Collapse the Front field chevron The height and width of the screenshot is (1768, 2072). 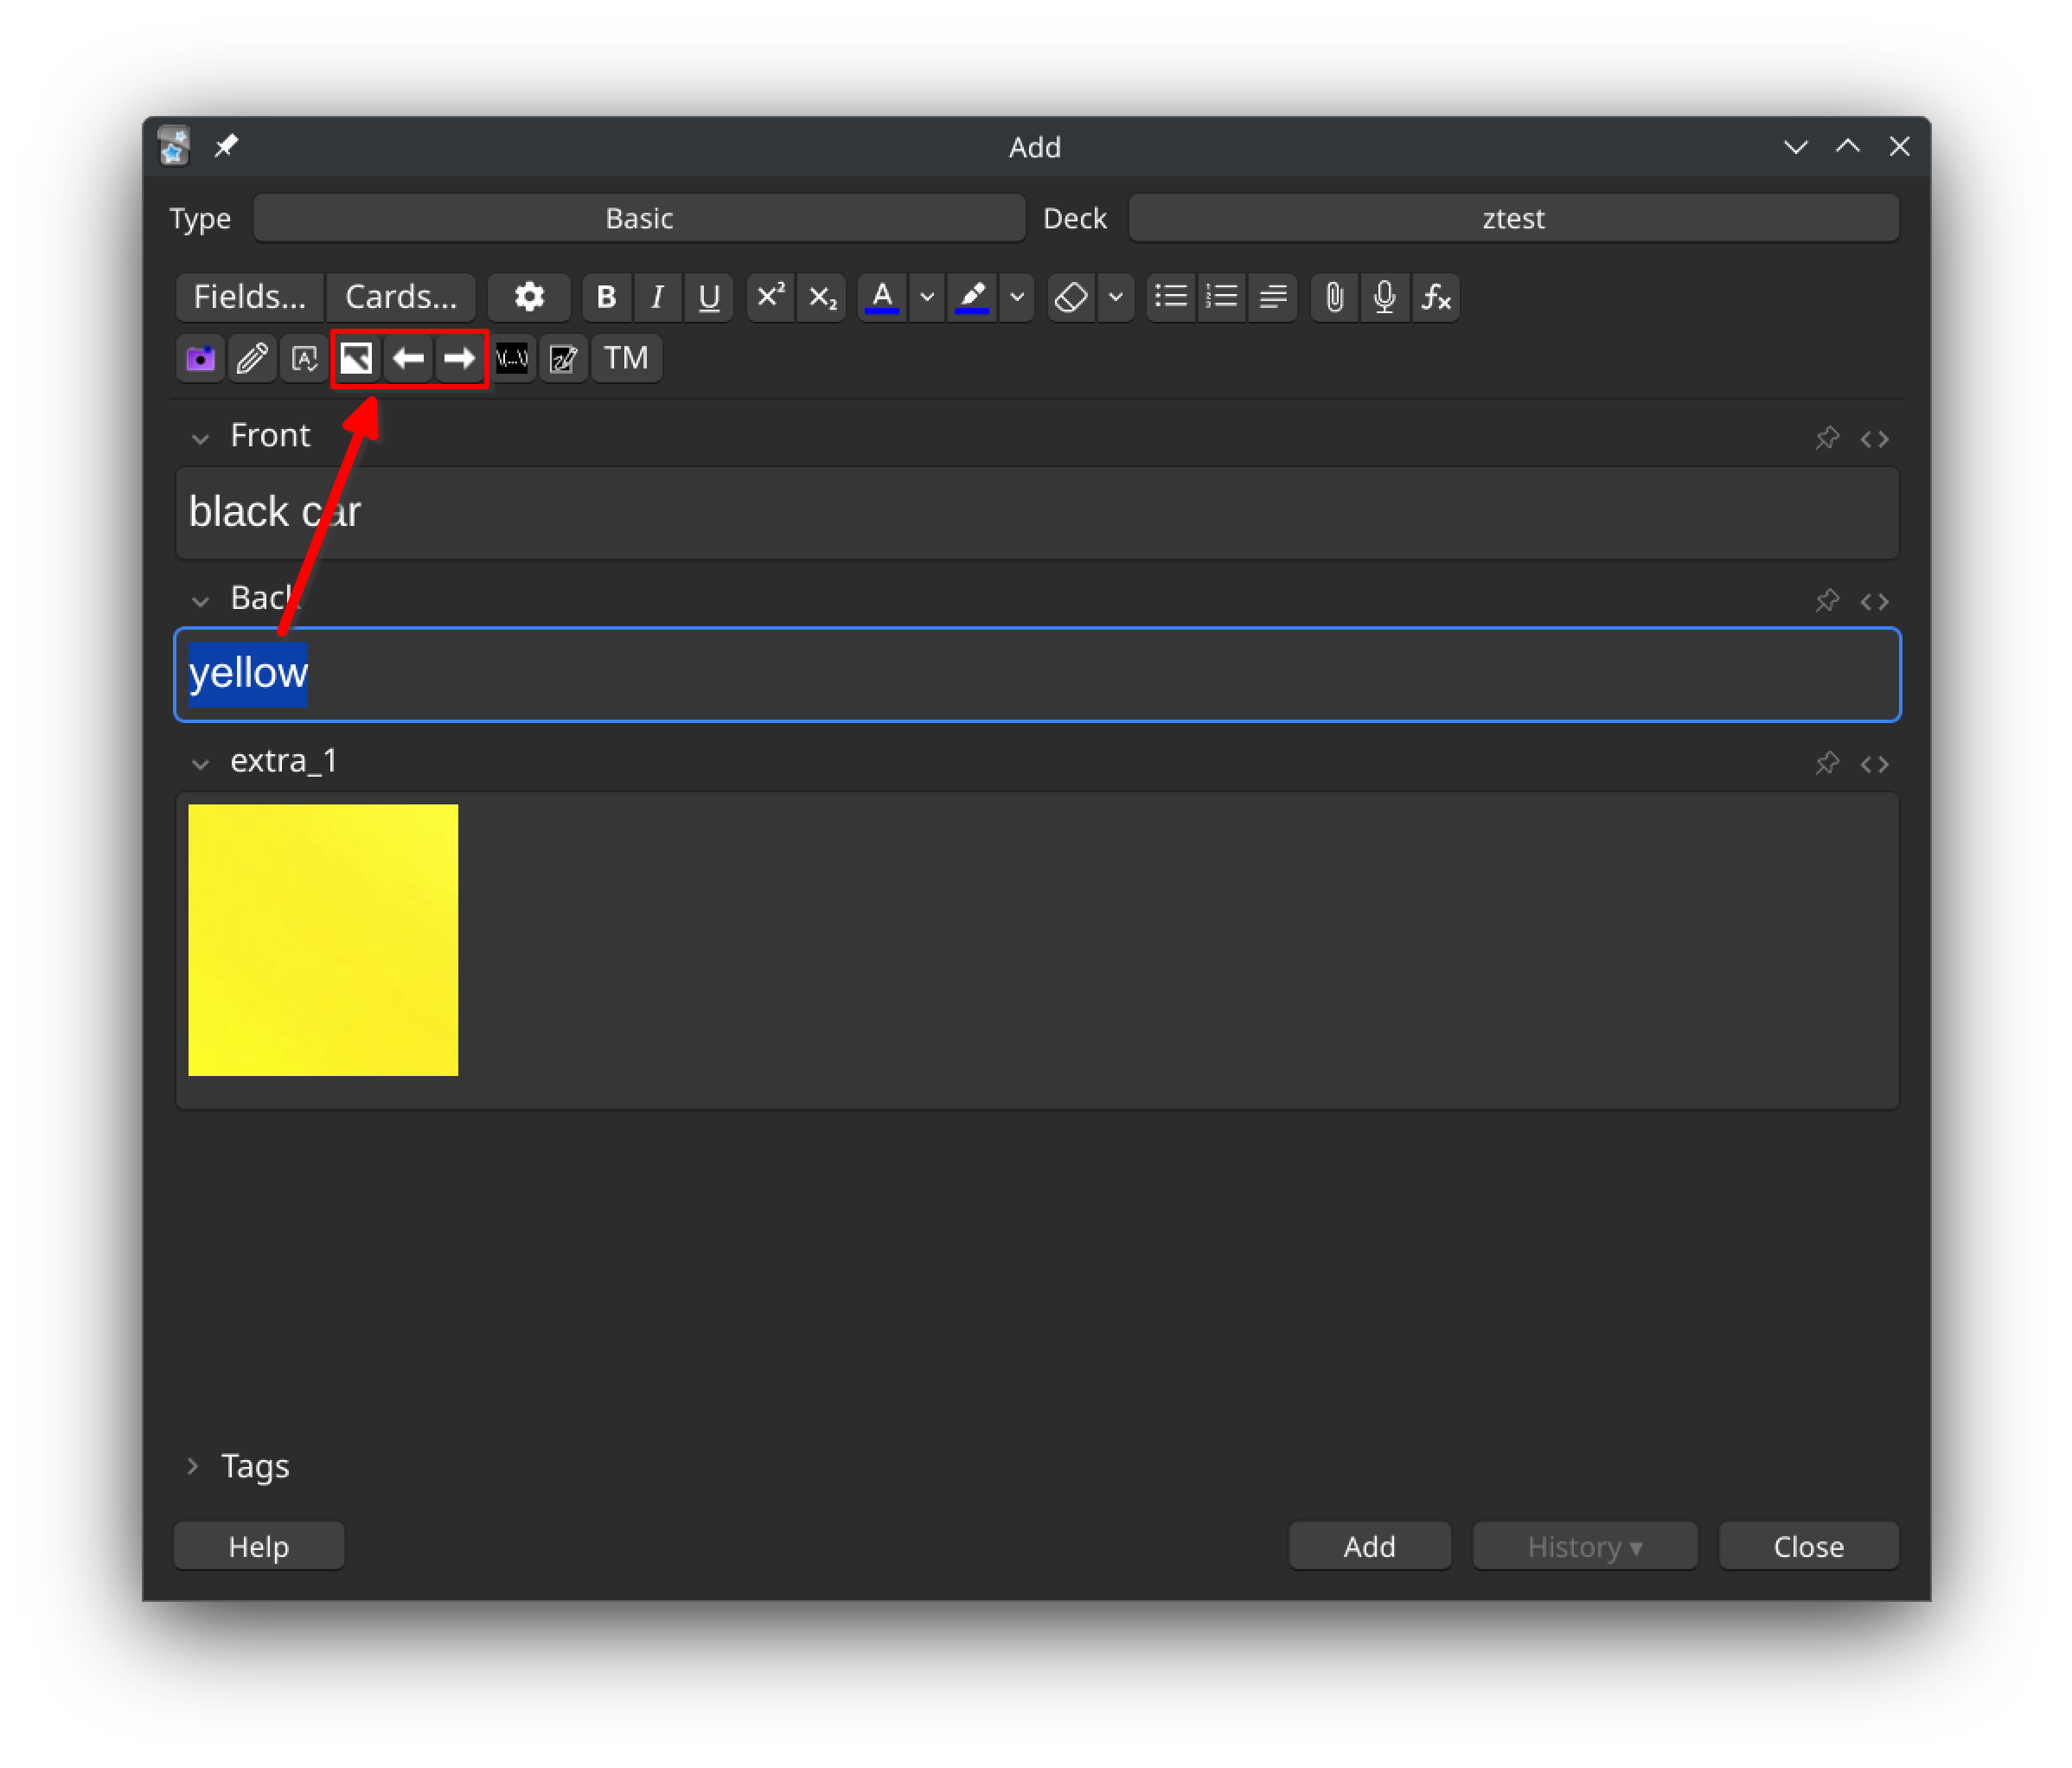[200, 438]
